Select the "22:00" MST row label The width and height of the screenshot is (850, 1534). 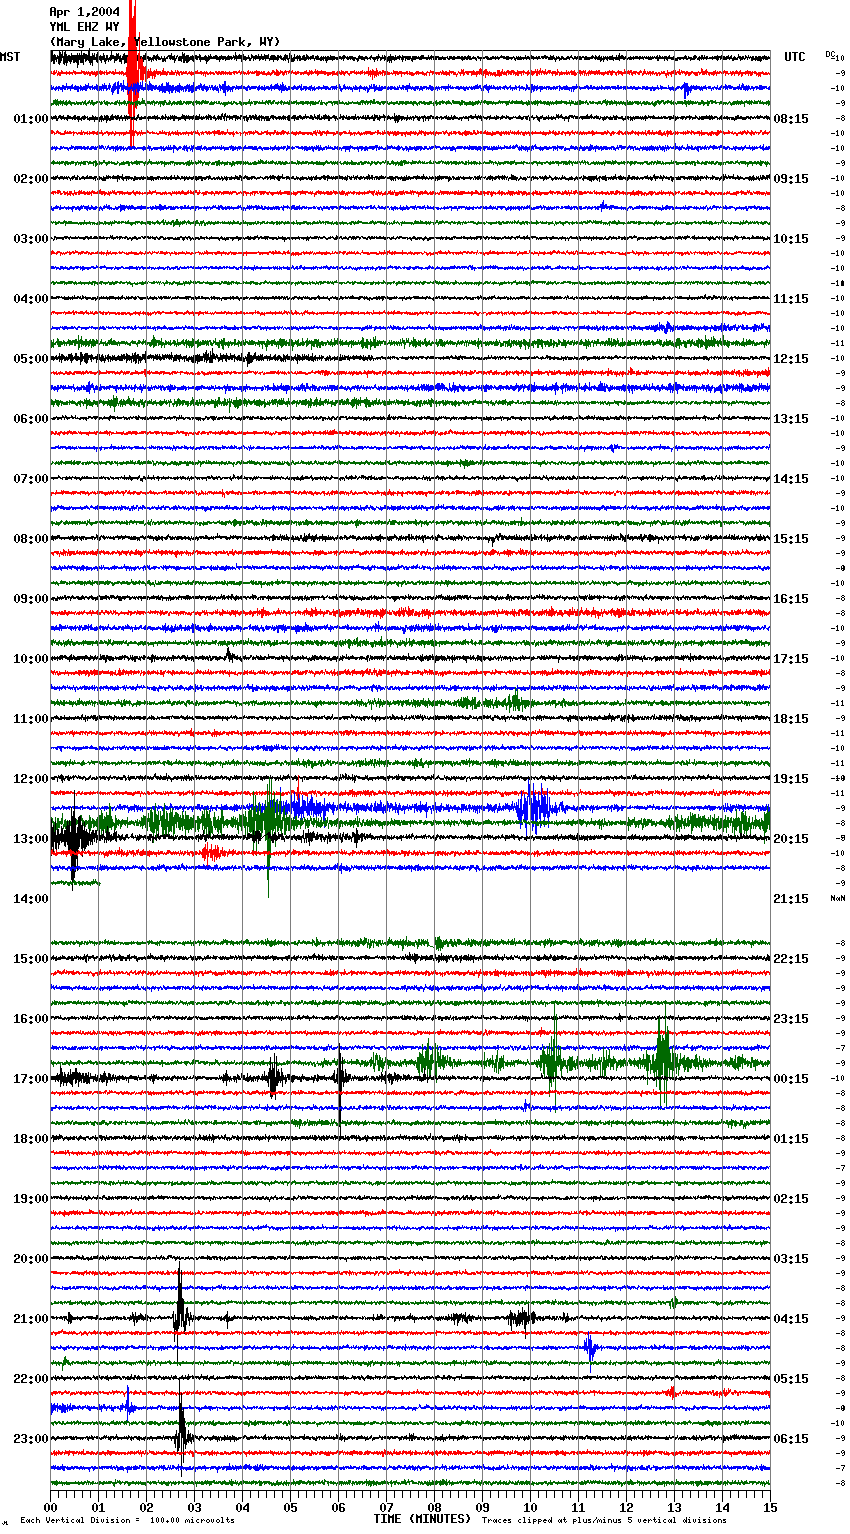coord(31,1379)
